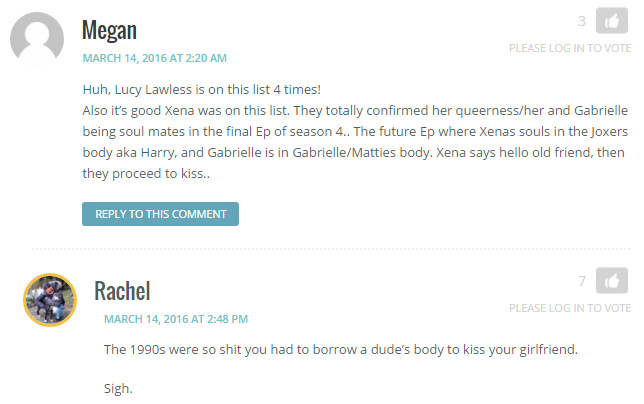Click the vote count 3 on Megan's comment

click(x=582, y=21)
